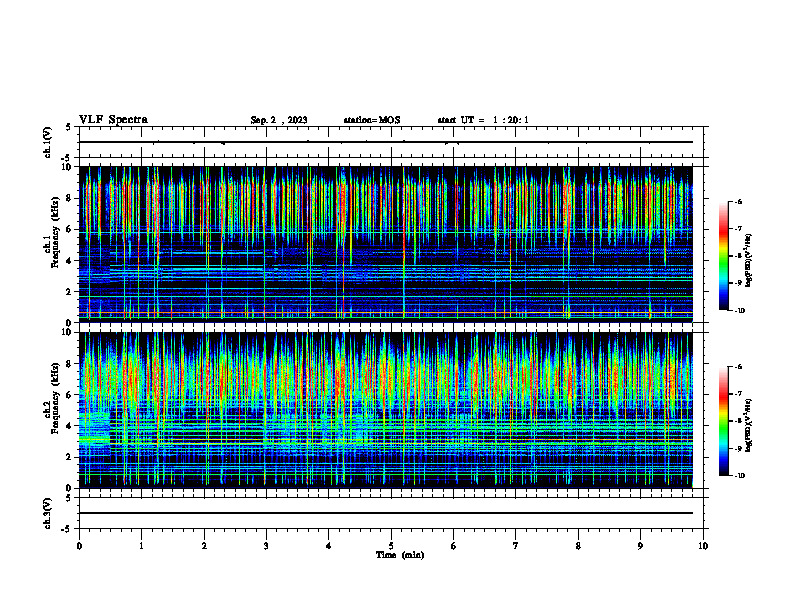Click the ch.1 spectrogram color bar

[x=724, y=256]
